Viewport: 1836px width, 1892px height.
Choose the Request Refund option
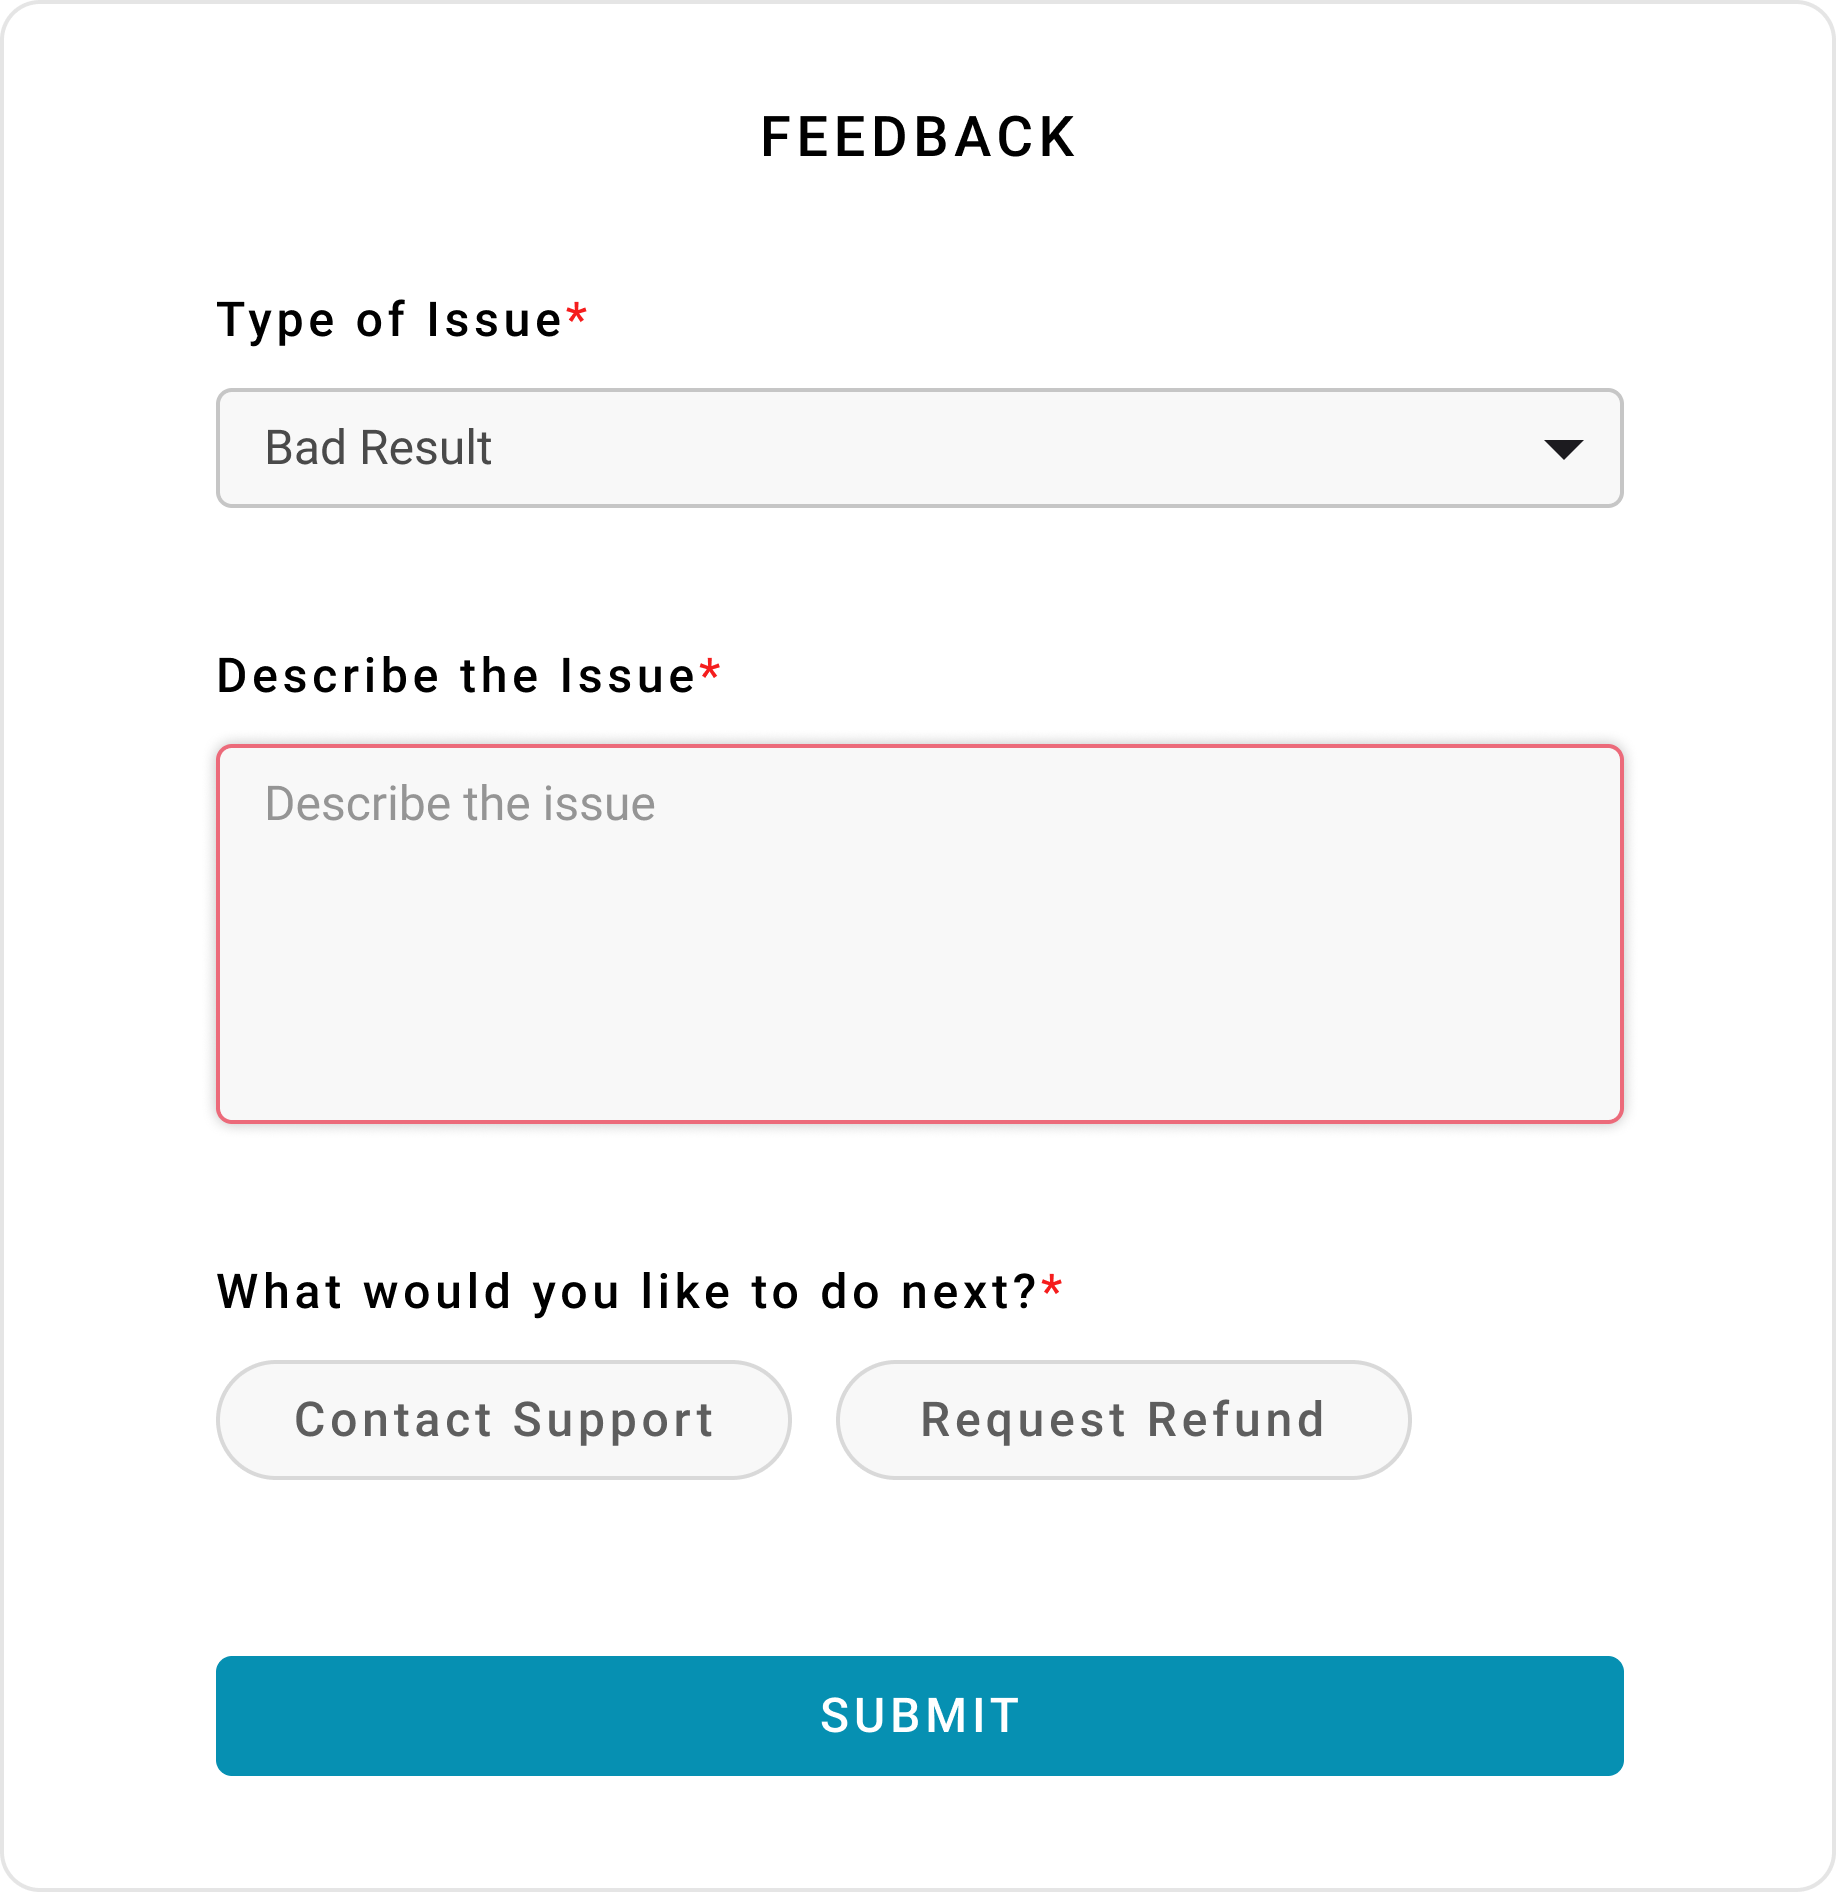pos(1123,1420)
